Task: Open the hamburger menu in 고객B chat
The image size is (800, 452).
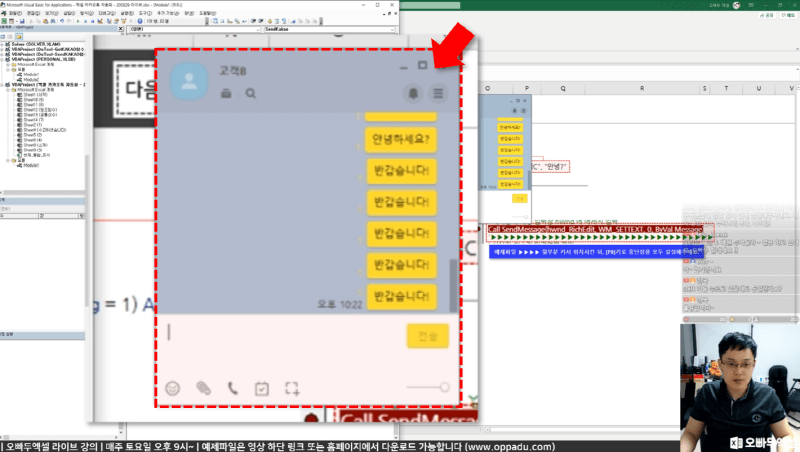Action: (438, 93)
